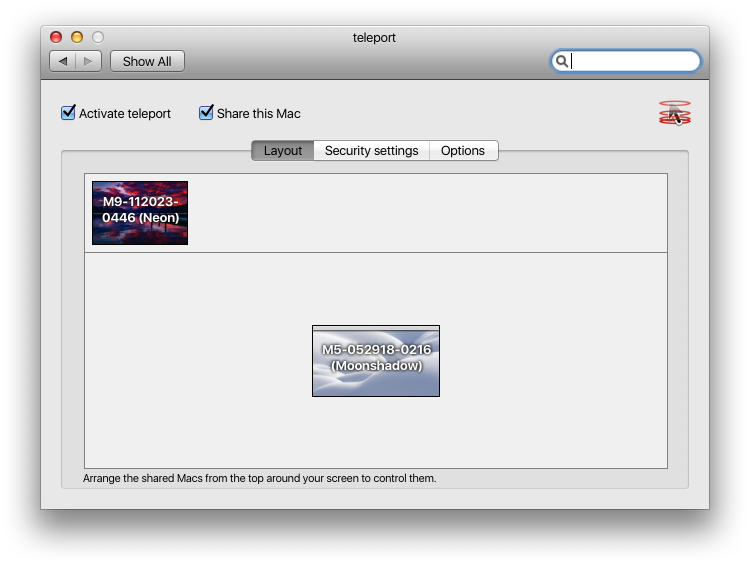Select the M9-112023-0446 (Neon) Mac thumbnail

click(x=140, y=213)
